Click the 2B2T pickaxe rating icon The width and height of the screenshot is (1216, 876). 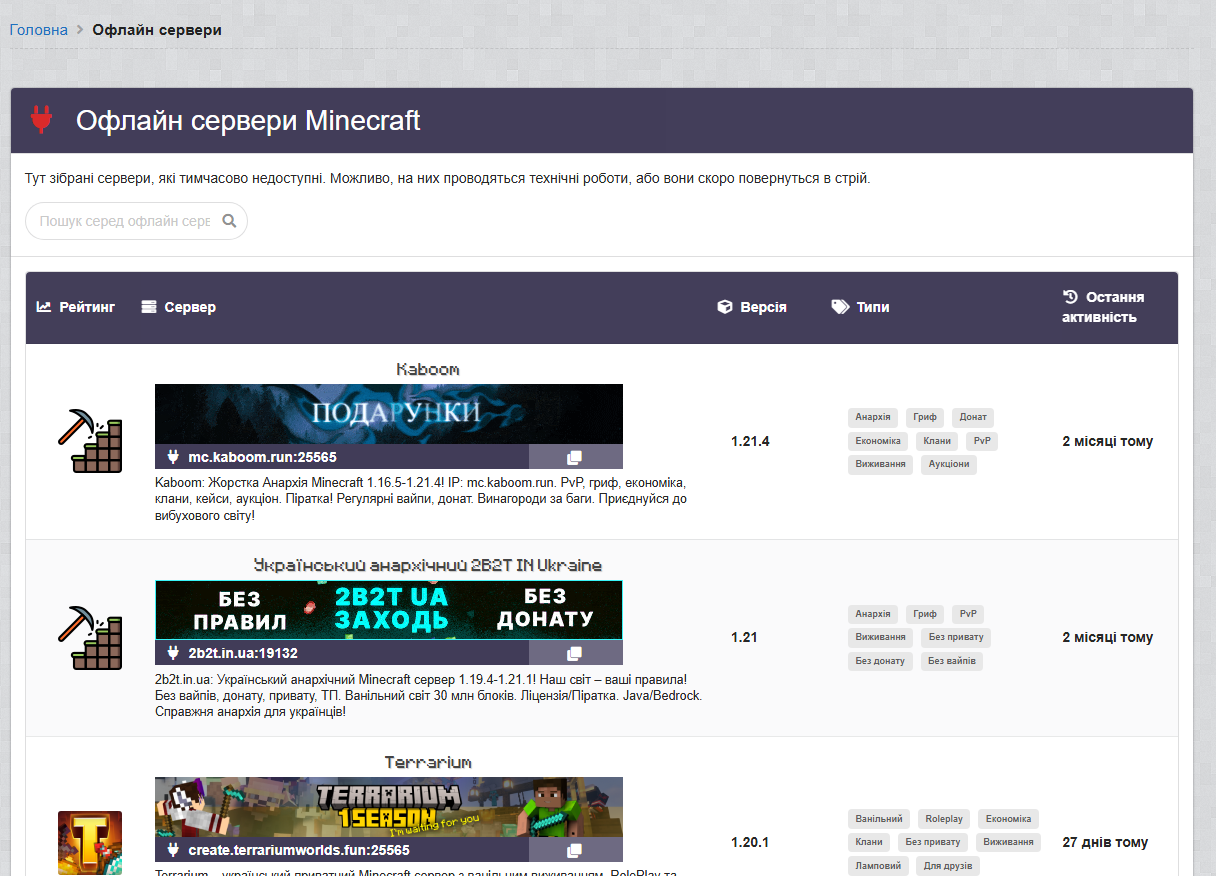click(x=90, y=637)
